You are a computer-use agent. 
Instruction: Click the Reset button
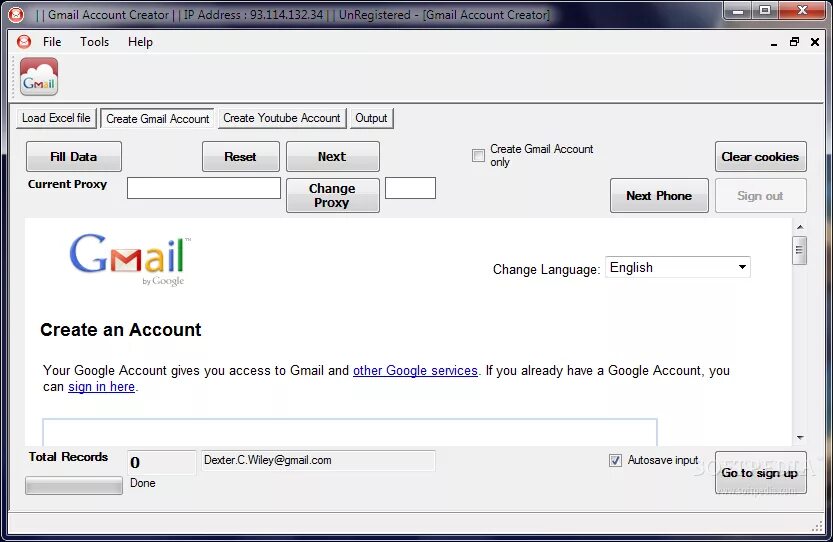(x=241, y=157)
